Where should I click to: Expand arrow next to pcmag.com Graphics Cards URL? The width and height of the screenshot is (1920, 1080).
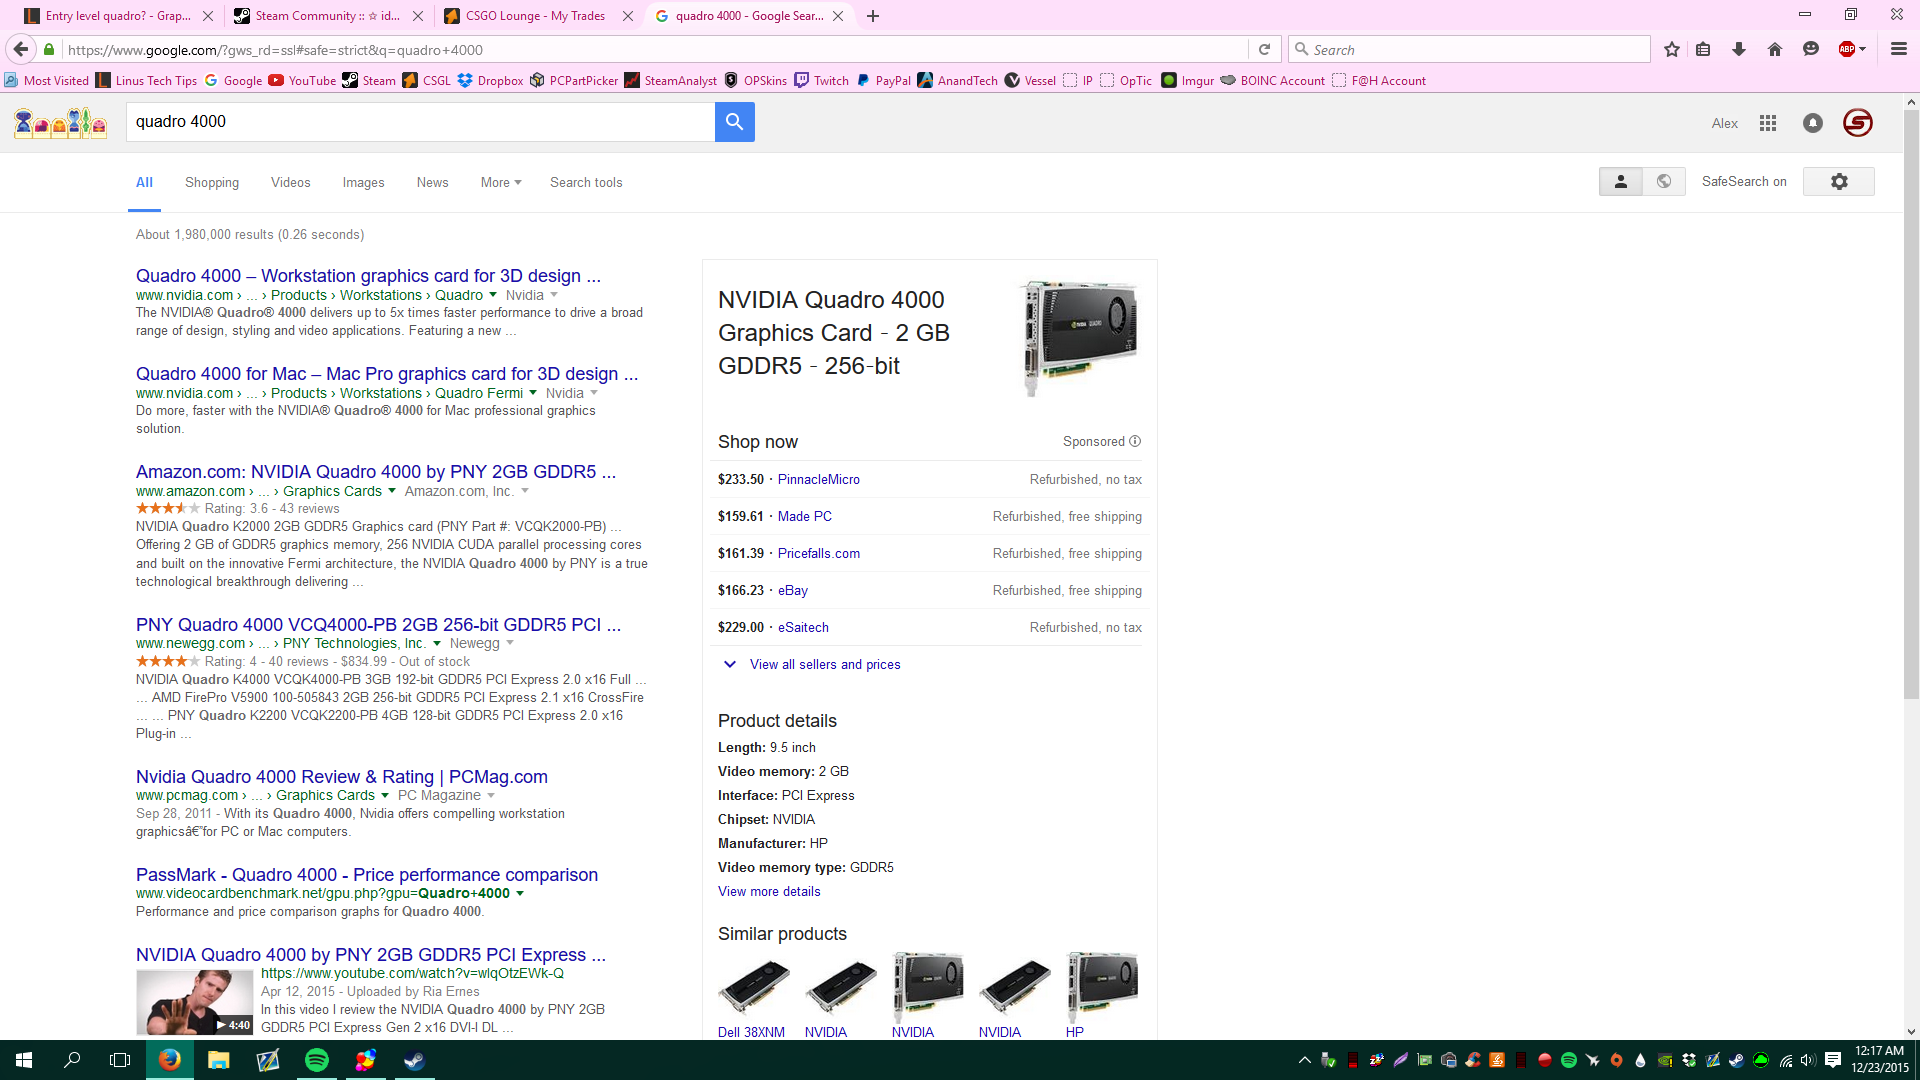384,795
